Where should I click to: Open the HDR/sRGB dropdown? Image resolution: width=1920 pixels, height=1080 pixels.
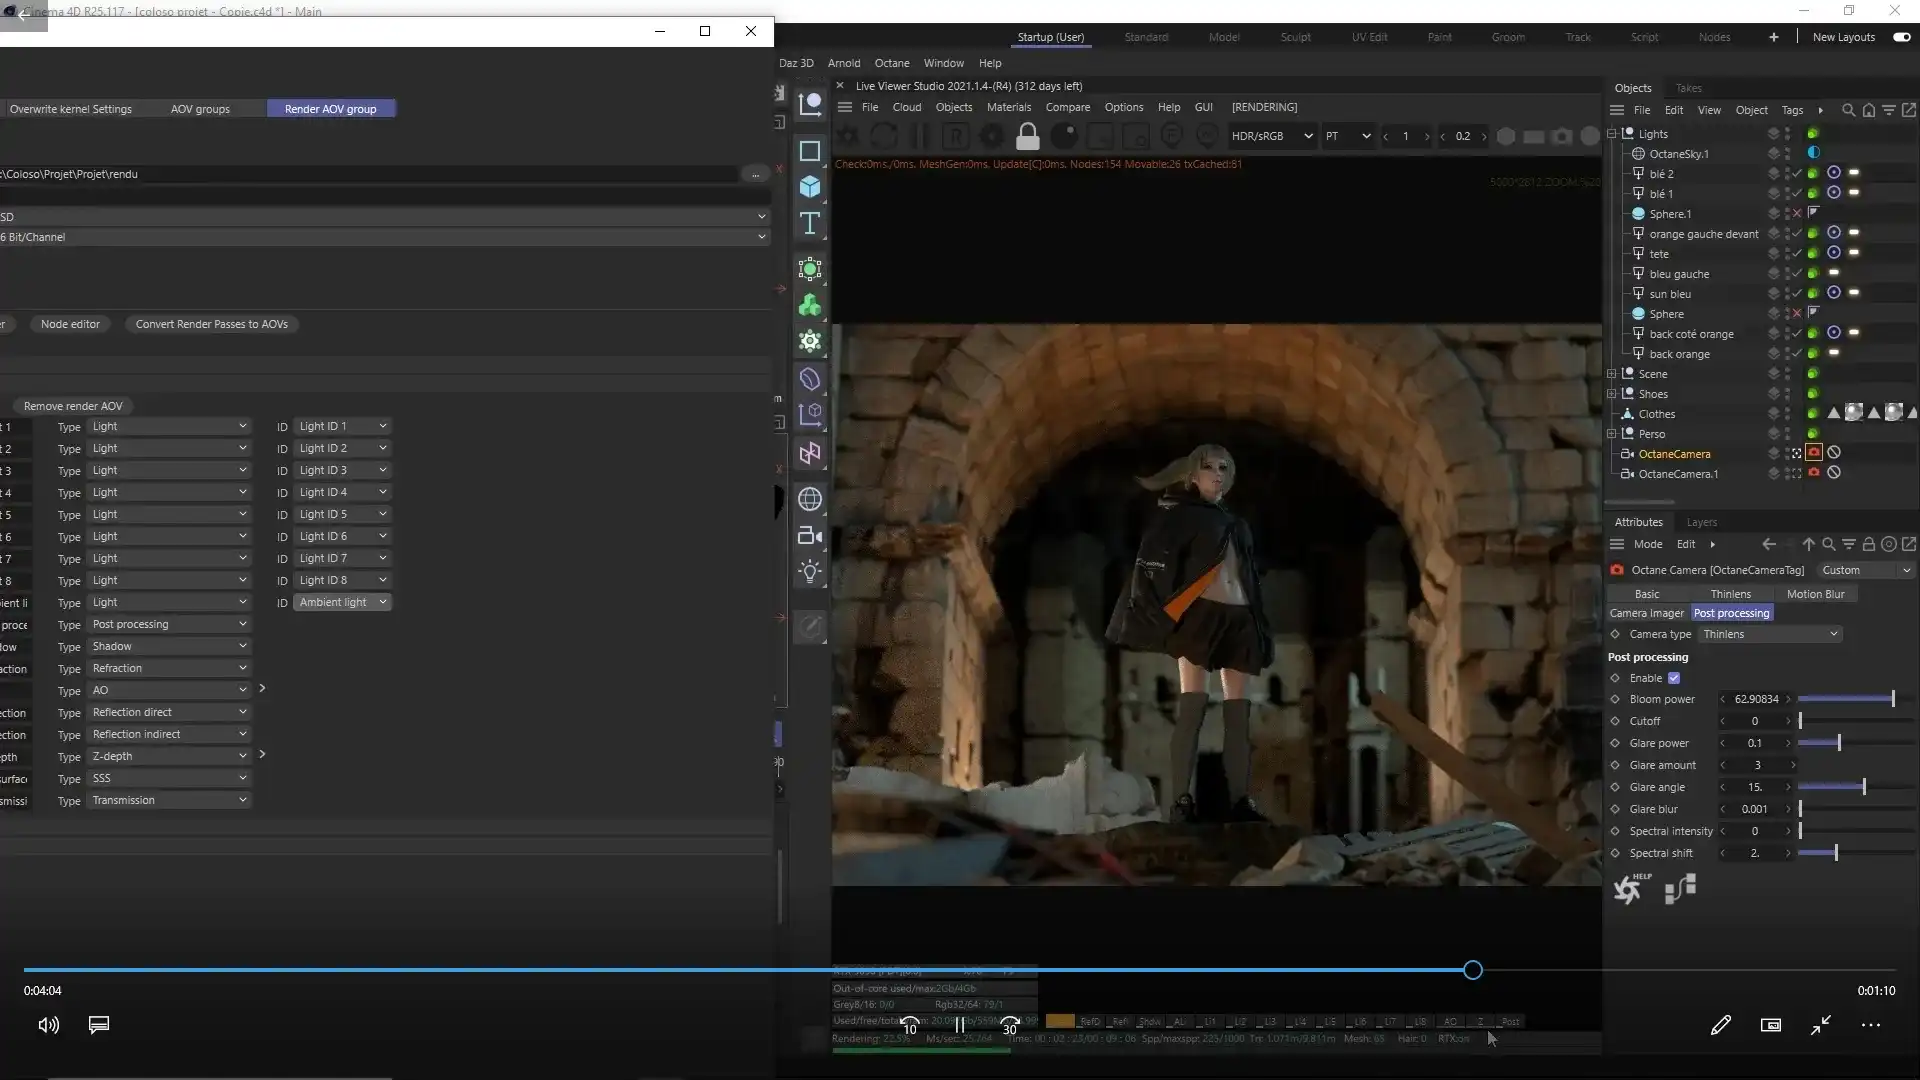tap(1271, 136)
